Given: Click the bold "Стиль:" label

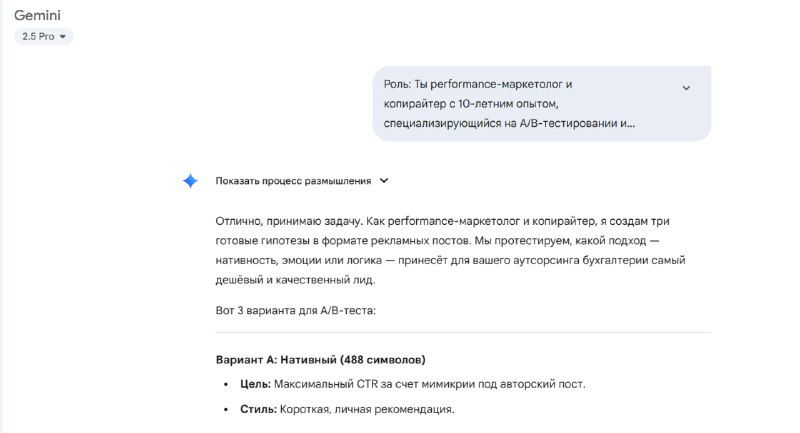Looking at the screenshot, I should tap(258, 409).
